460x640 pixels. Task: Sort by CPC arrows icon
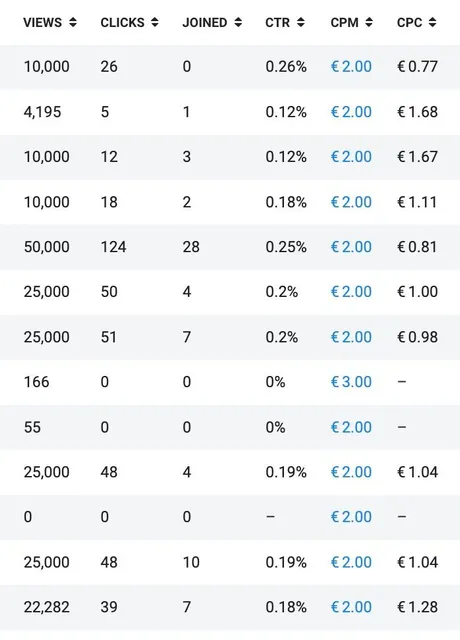pos(433,22)
